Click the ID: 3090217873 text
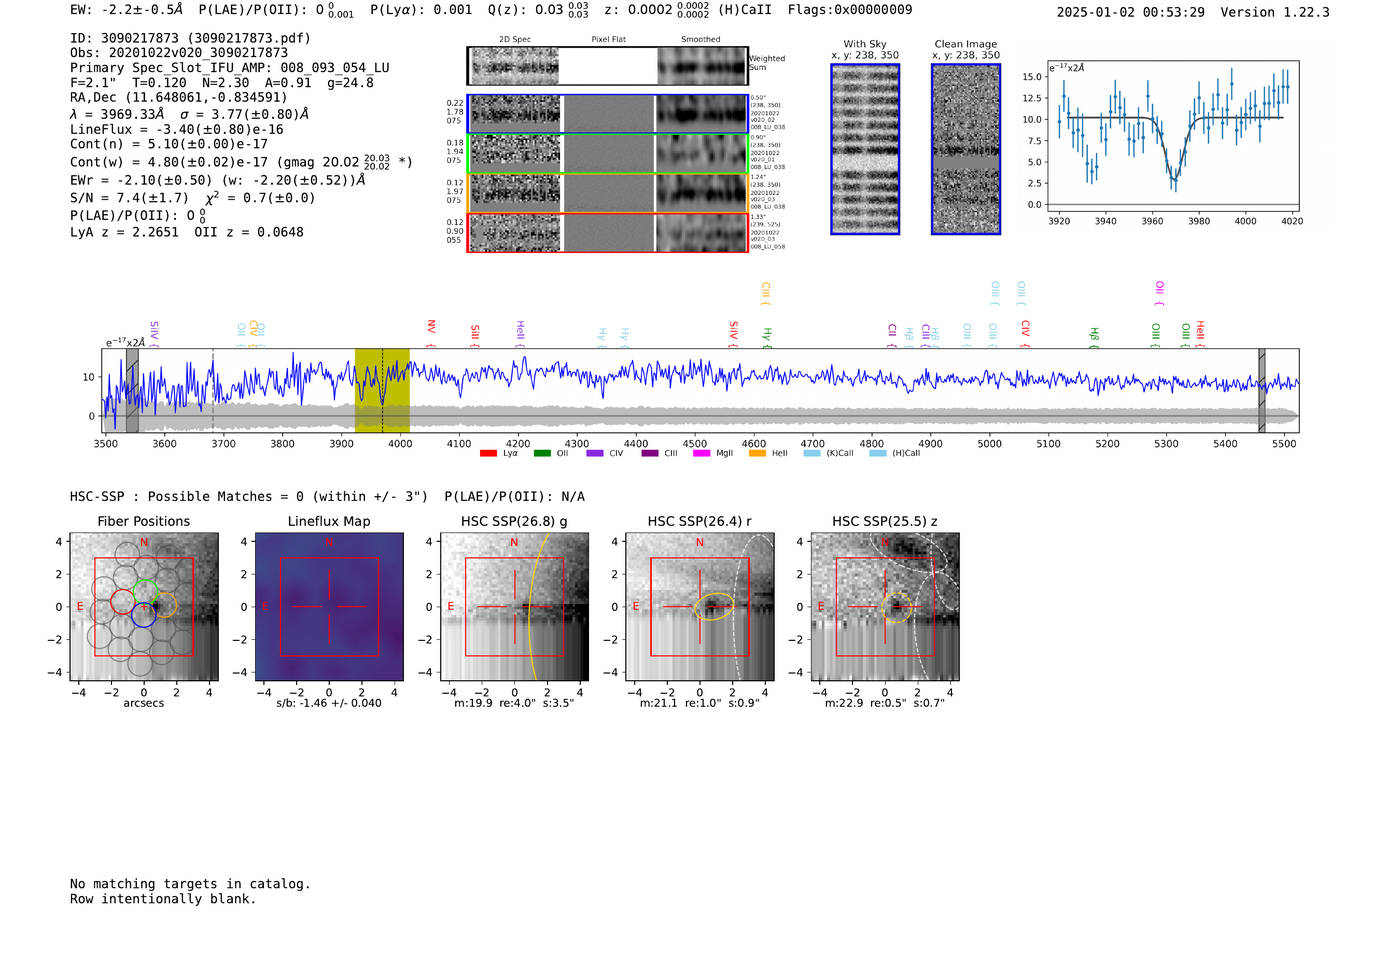Screen dimensions: 1400x953 190,38
